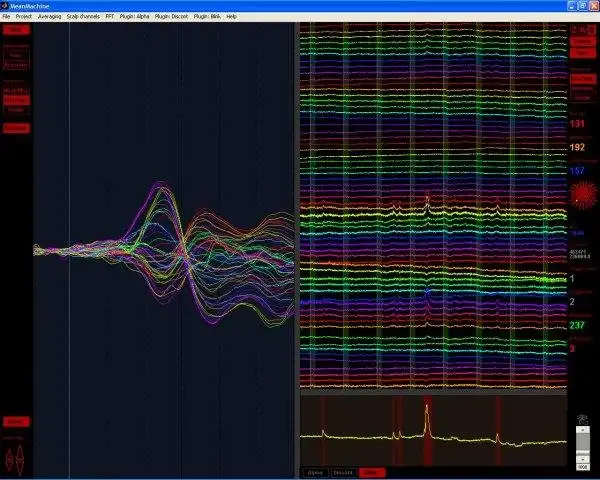
Task: Open the File menu
Action: coord(6,16)
